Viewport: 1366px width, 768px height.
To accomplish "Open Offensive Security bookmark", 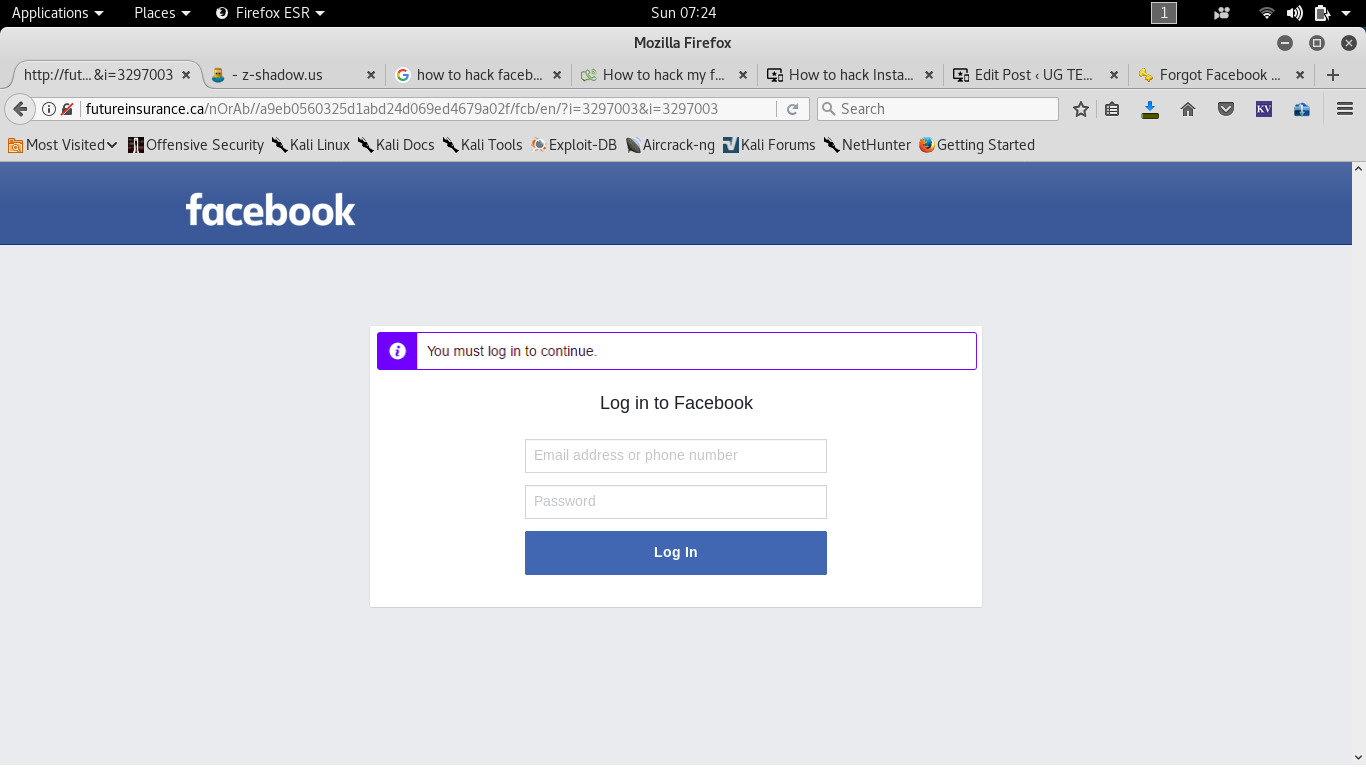I will 196,145.
